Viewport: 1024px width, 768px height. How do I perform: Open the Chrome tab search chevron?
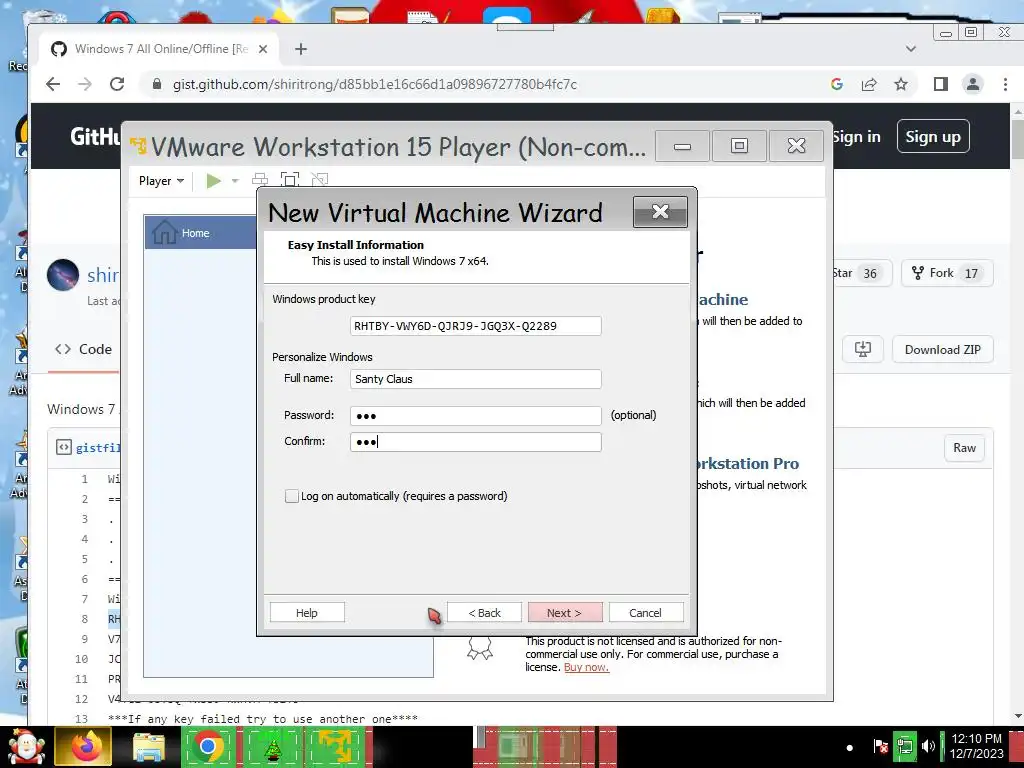tap(911, 49)
